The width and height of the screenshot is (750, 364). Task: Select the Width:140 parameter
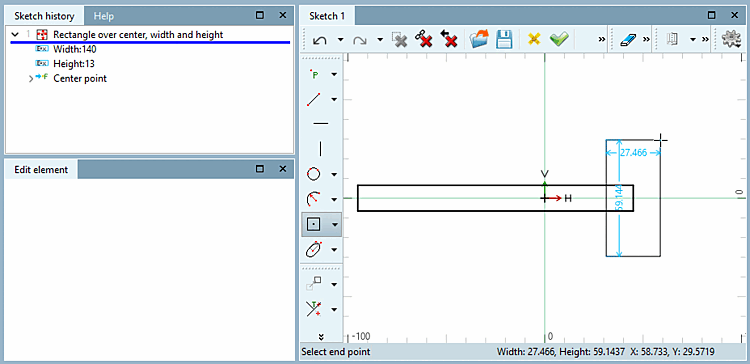(x=75, y=49)
